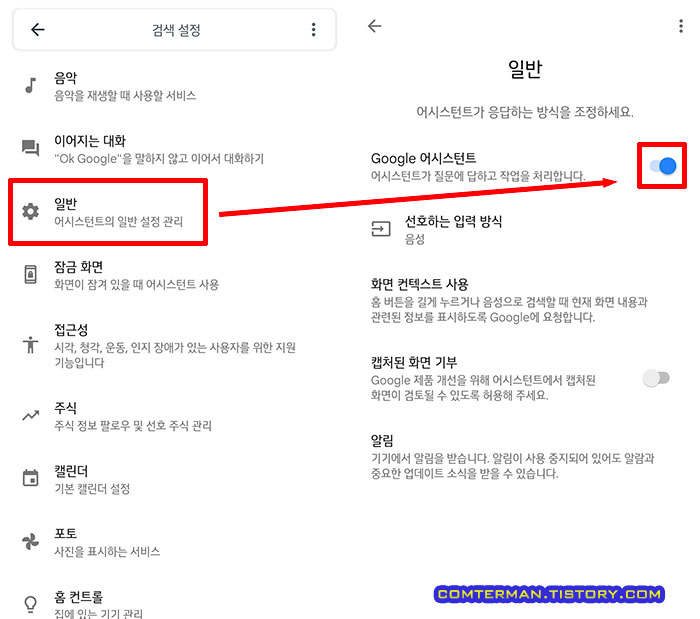This screenshot has width=700, height=619.
Task: Tap the lock screen phone icon
Action: [30, 274]
